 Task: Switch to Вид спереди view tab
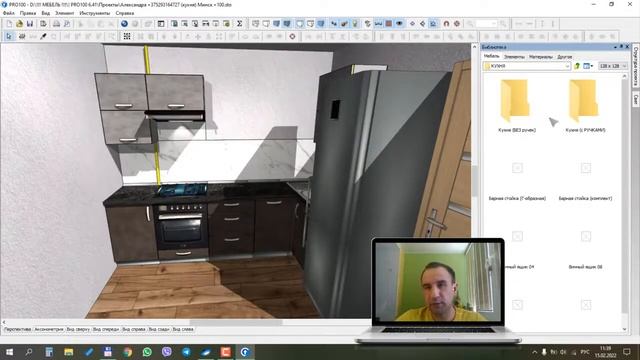106,329
